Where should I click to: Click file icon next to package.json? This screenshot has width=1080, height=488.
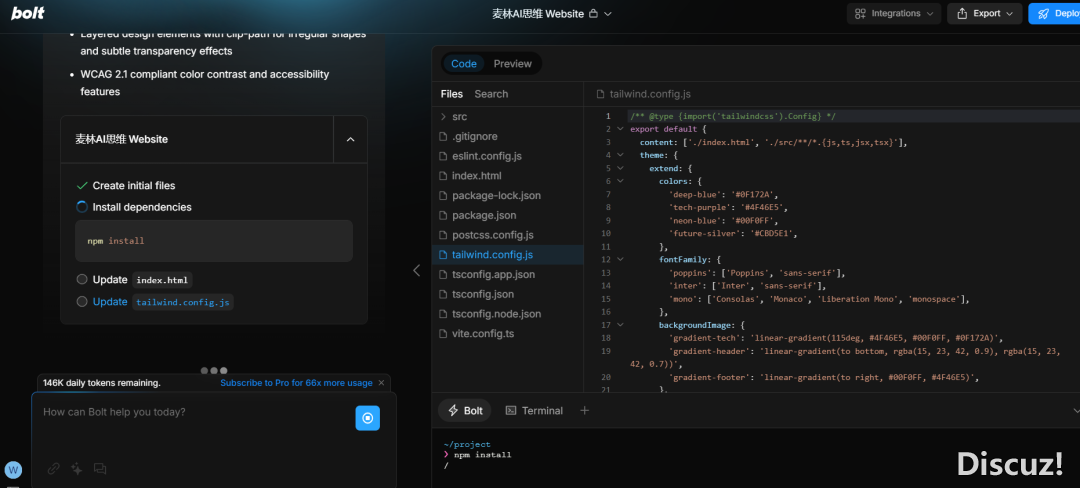click(x=443, y=215)
